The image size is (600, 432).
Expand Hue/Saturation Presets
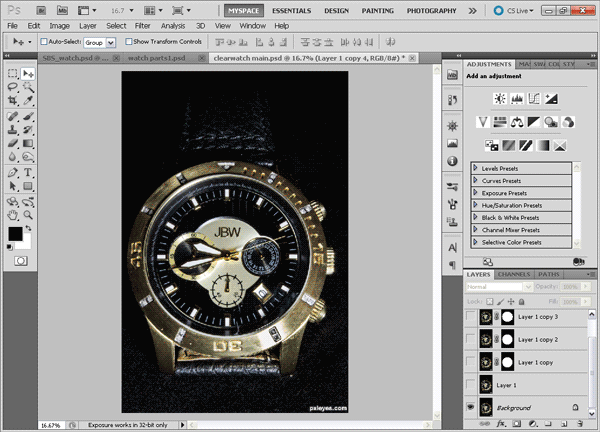pos(475,205)
